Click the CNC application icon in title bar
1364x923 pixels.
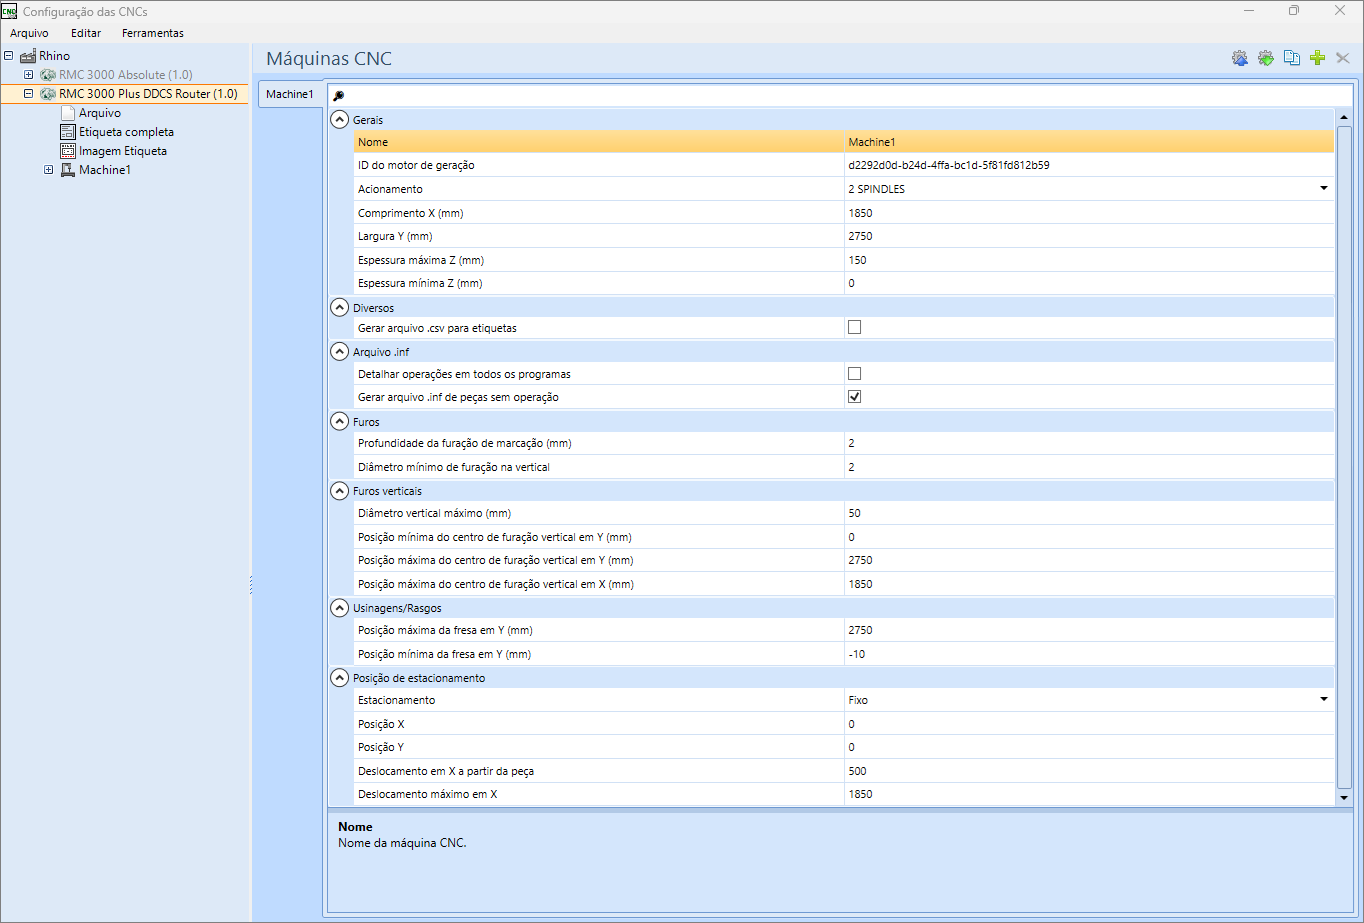pos(9,11)
